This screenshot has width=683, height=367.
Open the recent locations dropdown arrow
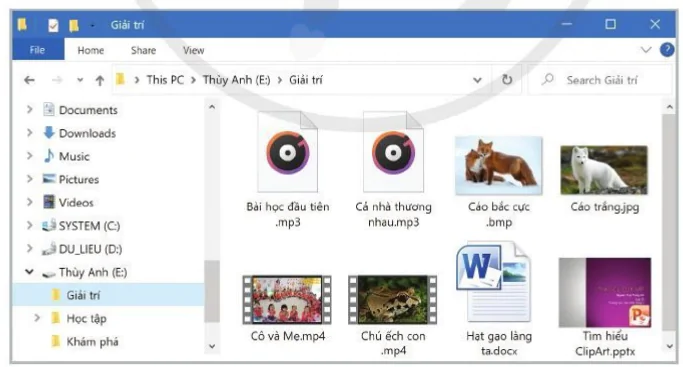[x=80, y=80]
